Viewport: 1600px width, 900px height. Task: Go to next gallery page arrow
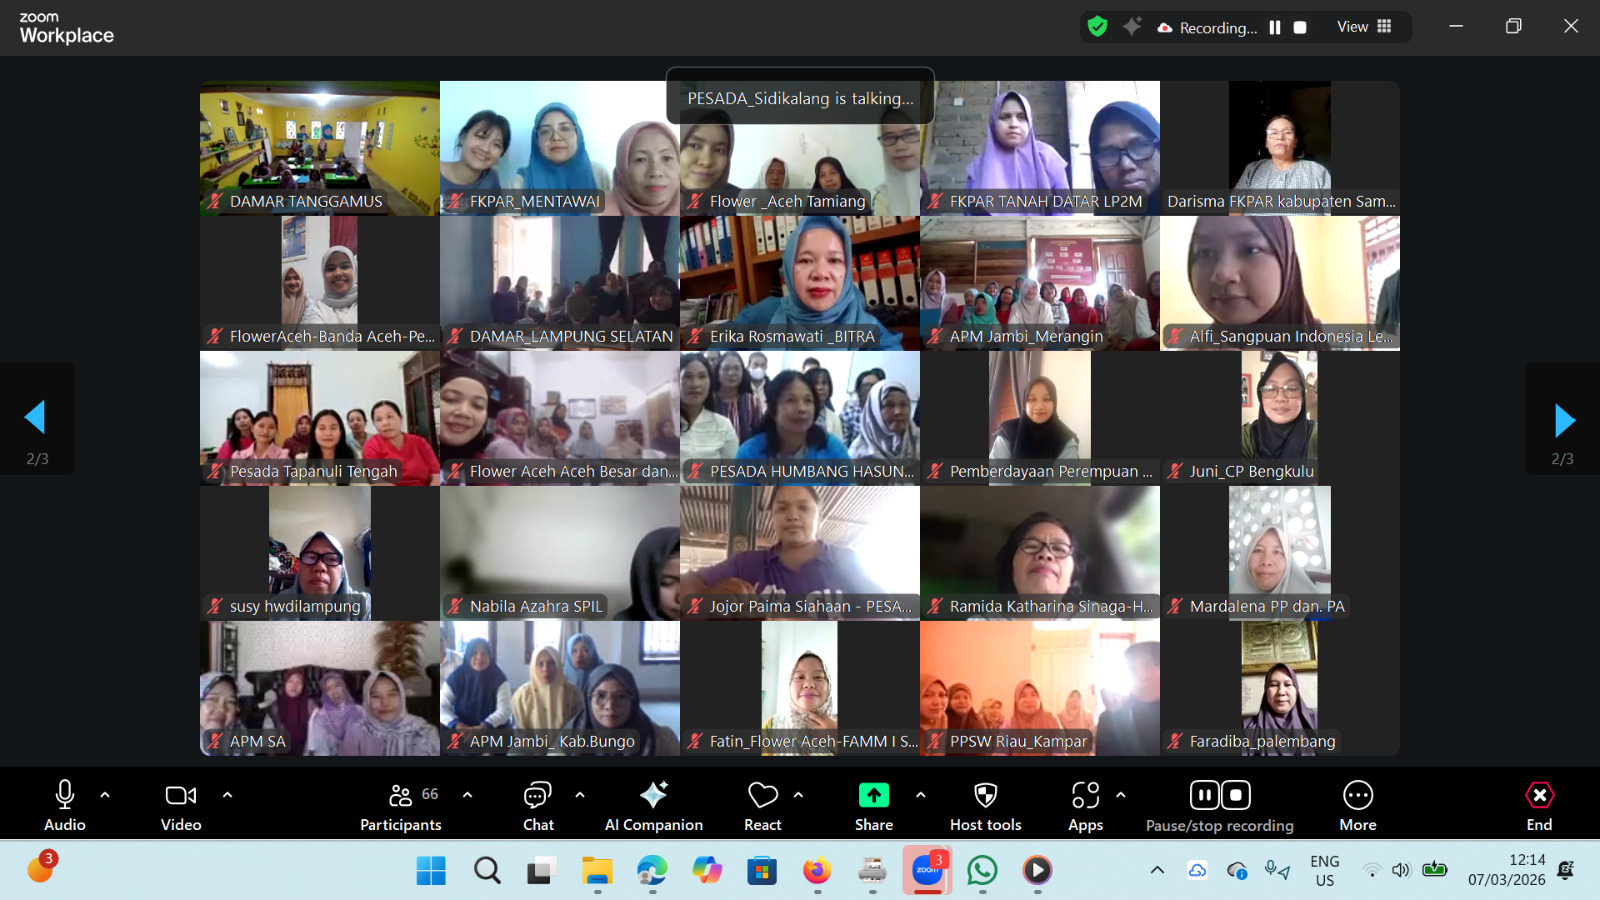[x=1564, y=420]
